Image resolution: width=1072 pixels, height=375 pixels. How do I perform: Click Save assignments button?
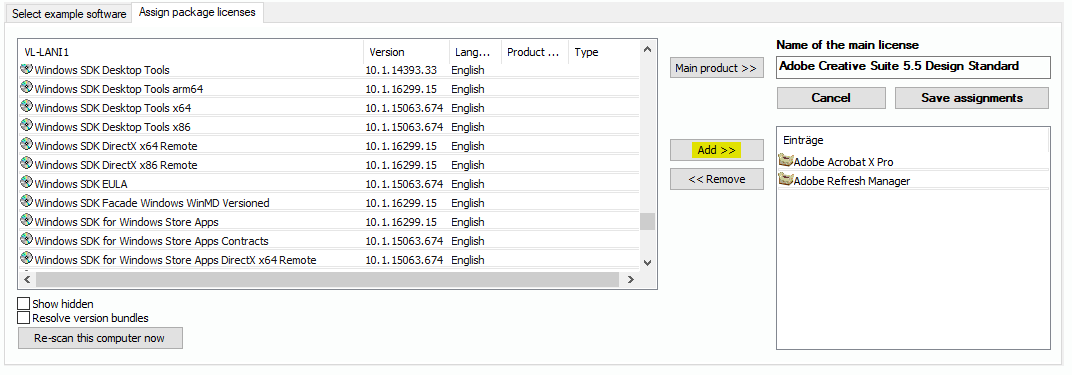972,98
